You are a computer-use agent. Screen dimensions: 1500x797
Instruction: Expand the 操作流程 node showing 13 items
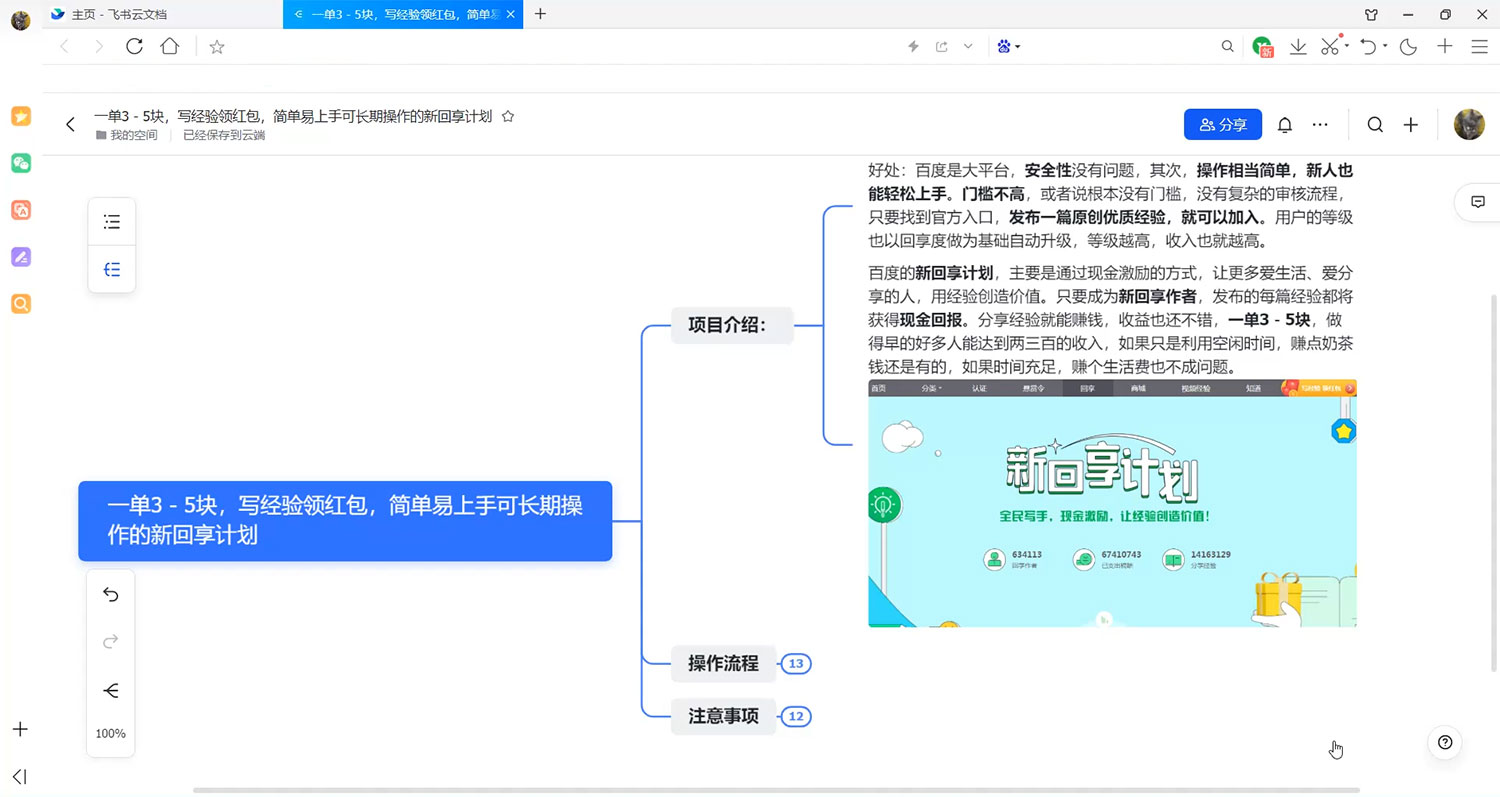[795, 663]
